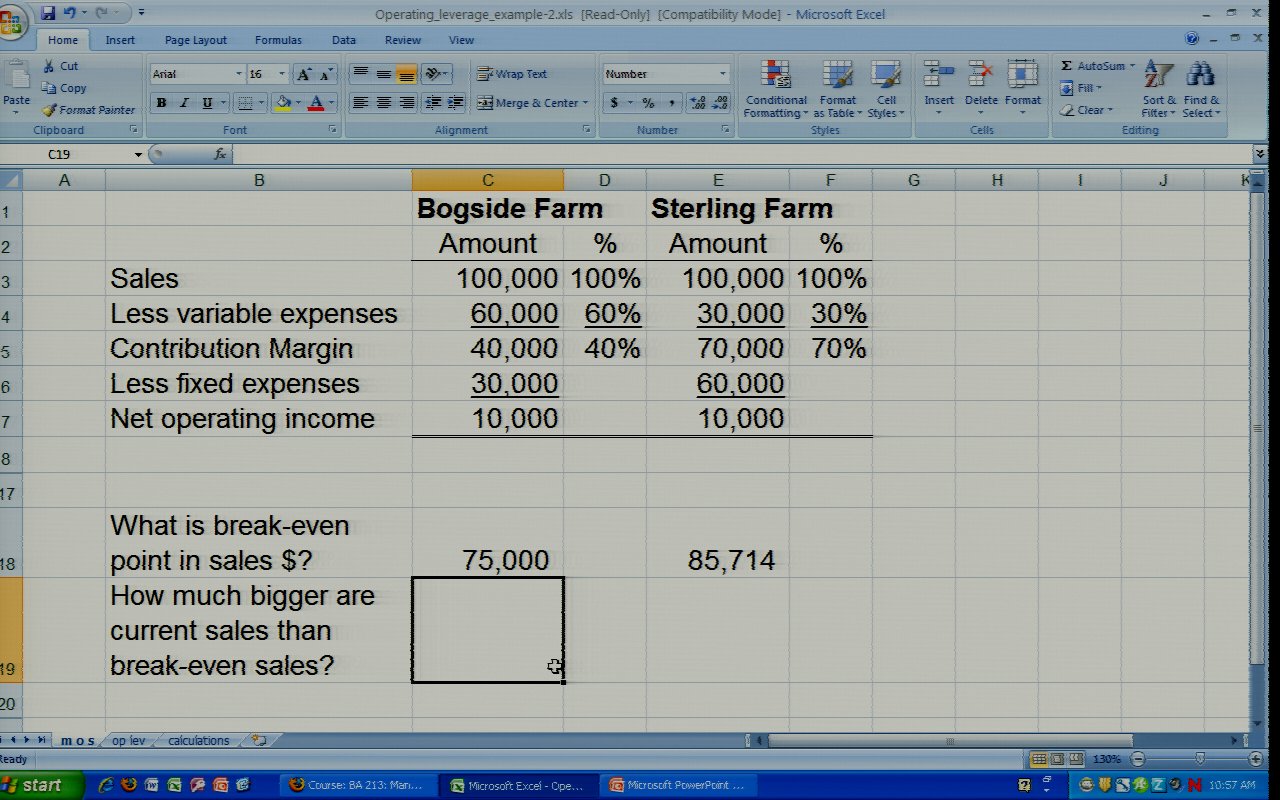Click the insert function fx icon
1280x800 pixels.
[220, 154]
